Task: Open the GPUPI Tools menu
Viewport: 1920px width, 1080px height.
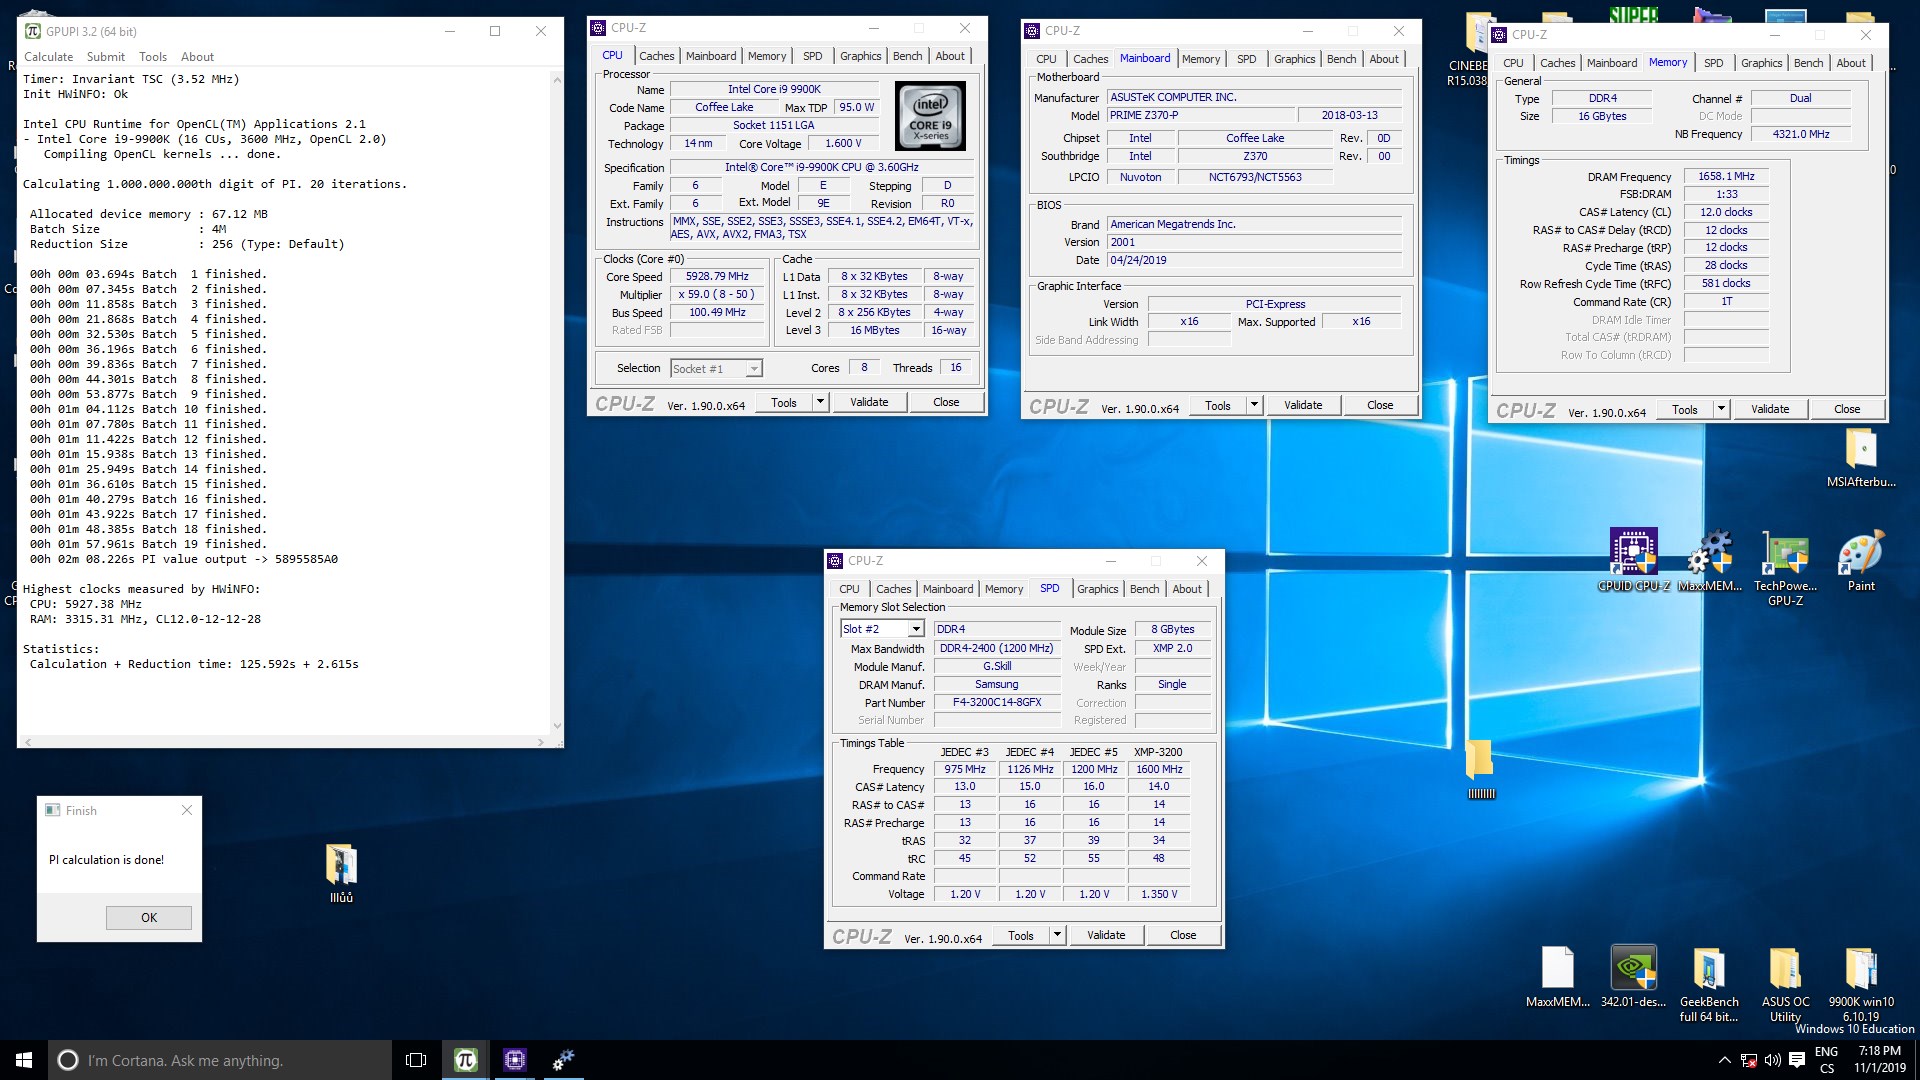Action: click(x=153, y=57)
